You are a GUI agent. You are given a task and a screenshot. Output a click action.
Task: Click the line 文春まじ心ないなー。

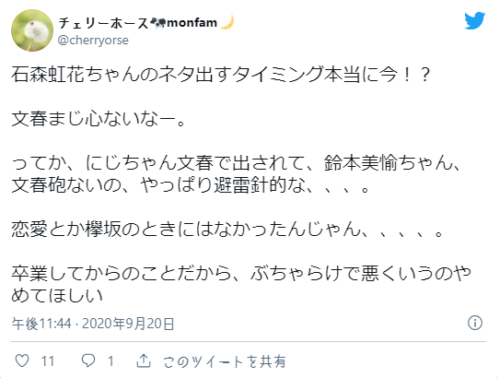pos(99,119)
